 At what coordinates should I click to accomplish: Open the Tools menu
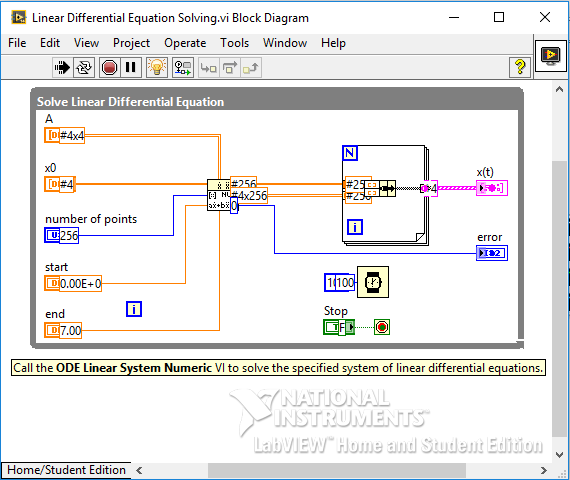coord(234,43)
